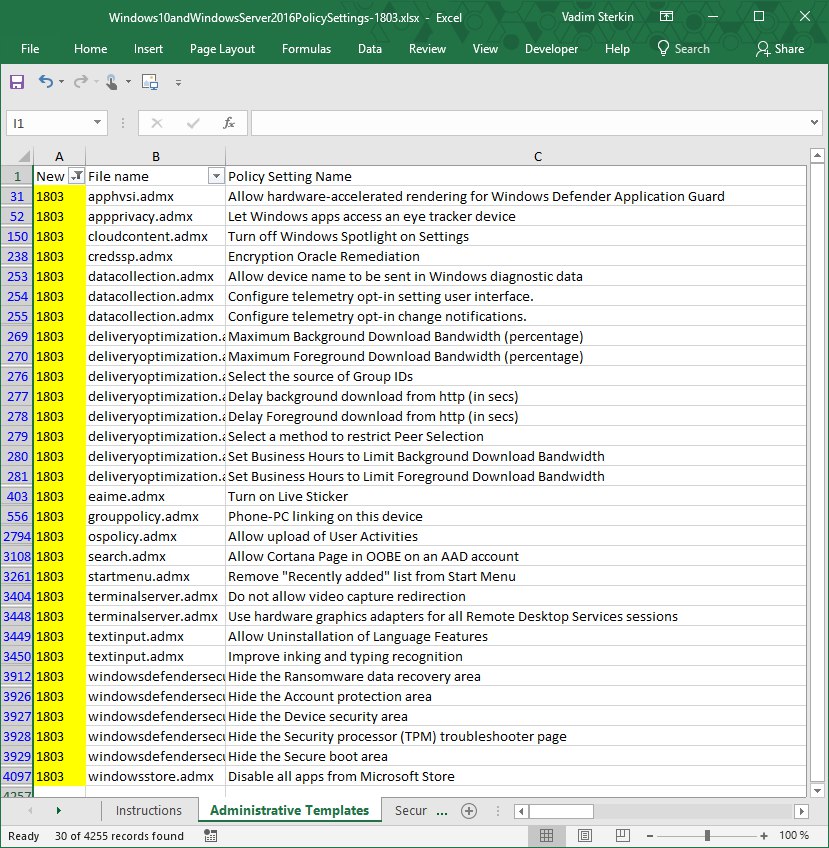Image resolution: width=829 pixels, height=848 pixels.
Task: Click the Save icon in Quick Access Toolbar
Action: [17, 82]
